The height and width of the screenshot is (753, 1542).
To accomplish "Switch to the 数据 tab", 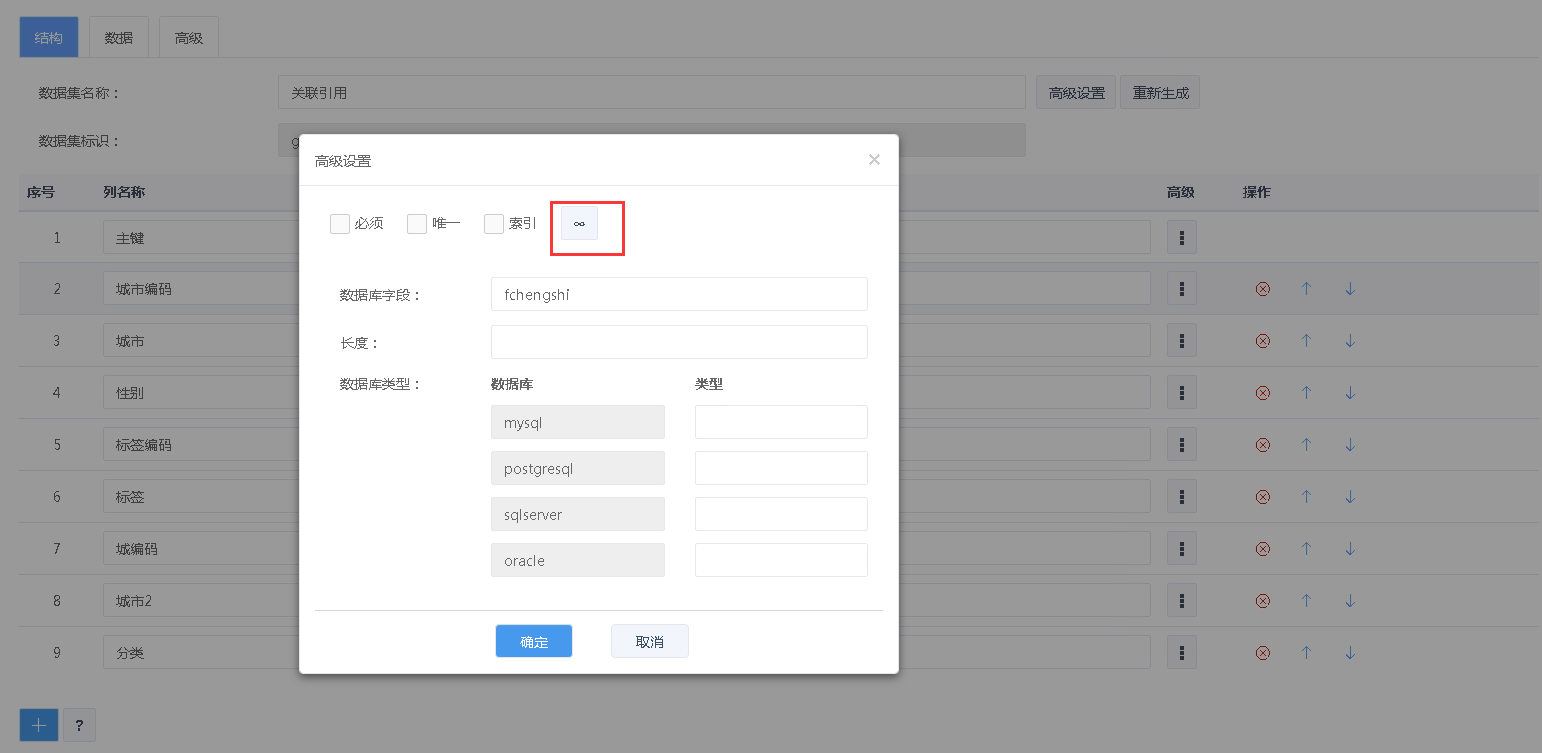I will click(x=119, y=38).
